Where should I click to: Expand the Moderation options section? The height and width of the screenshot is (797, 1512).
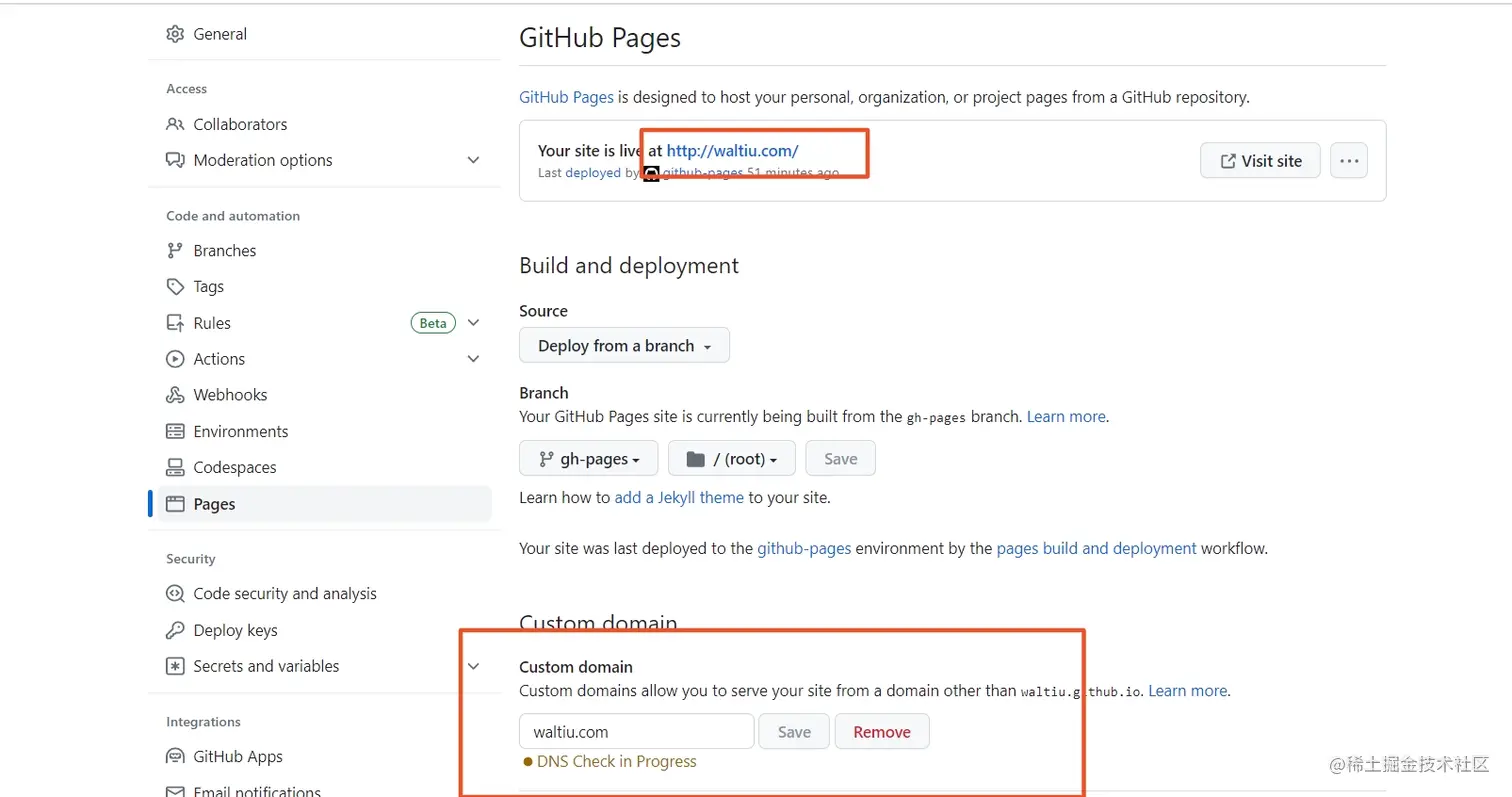coord(474,160)
